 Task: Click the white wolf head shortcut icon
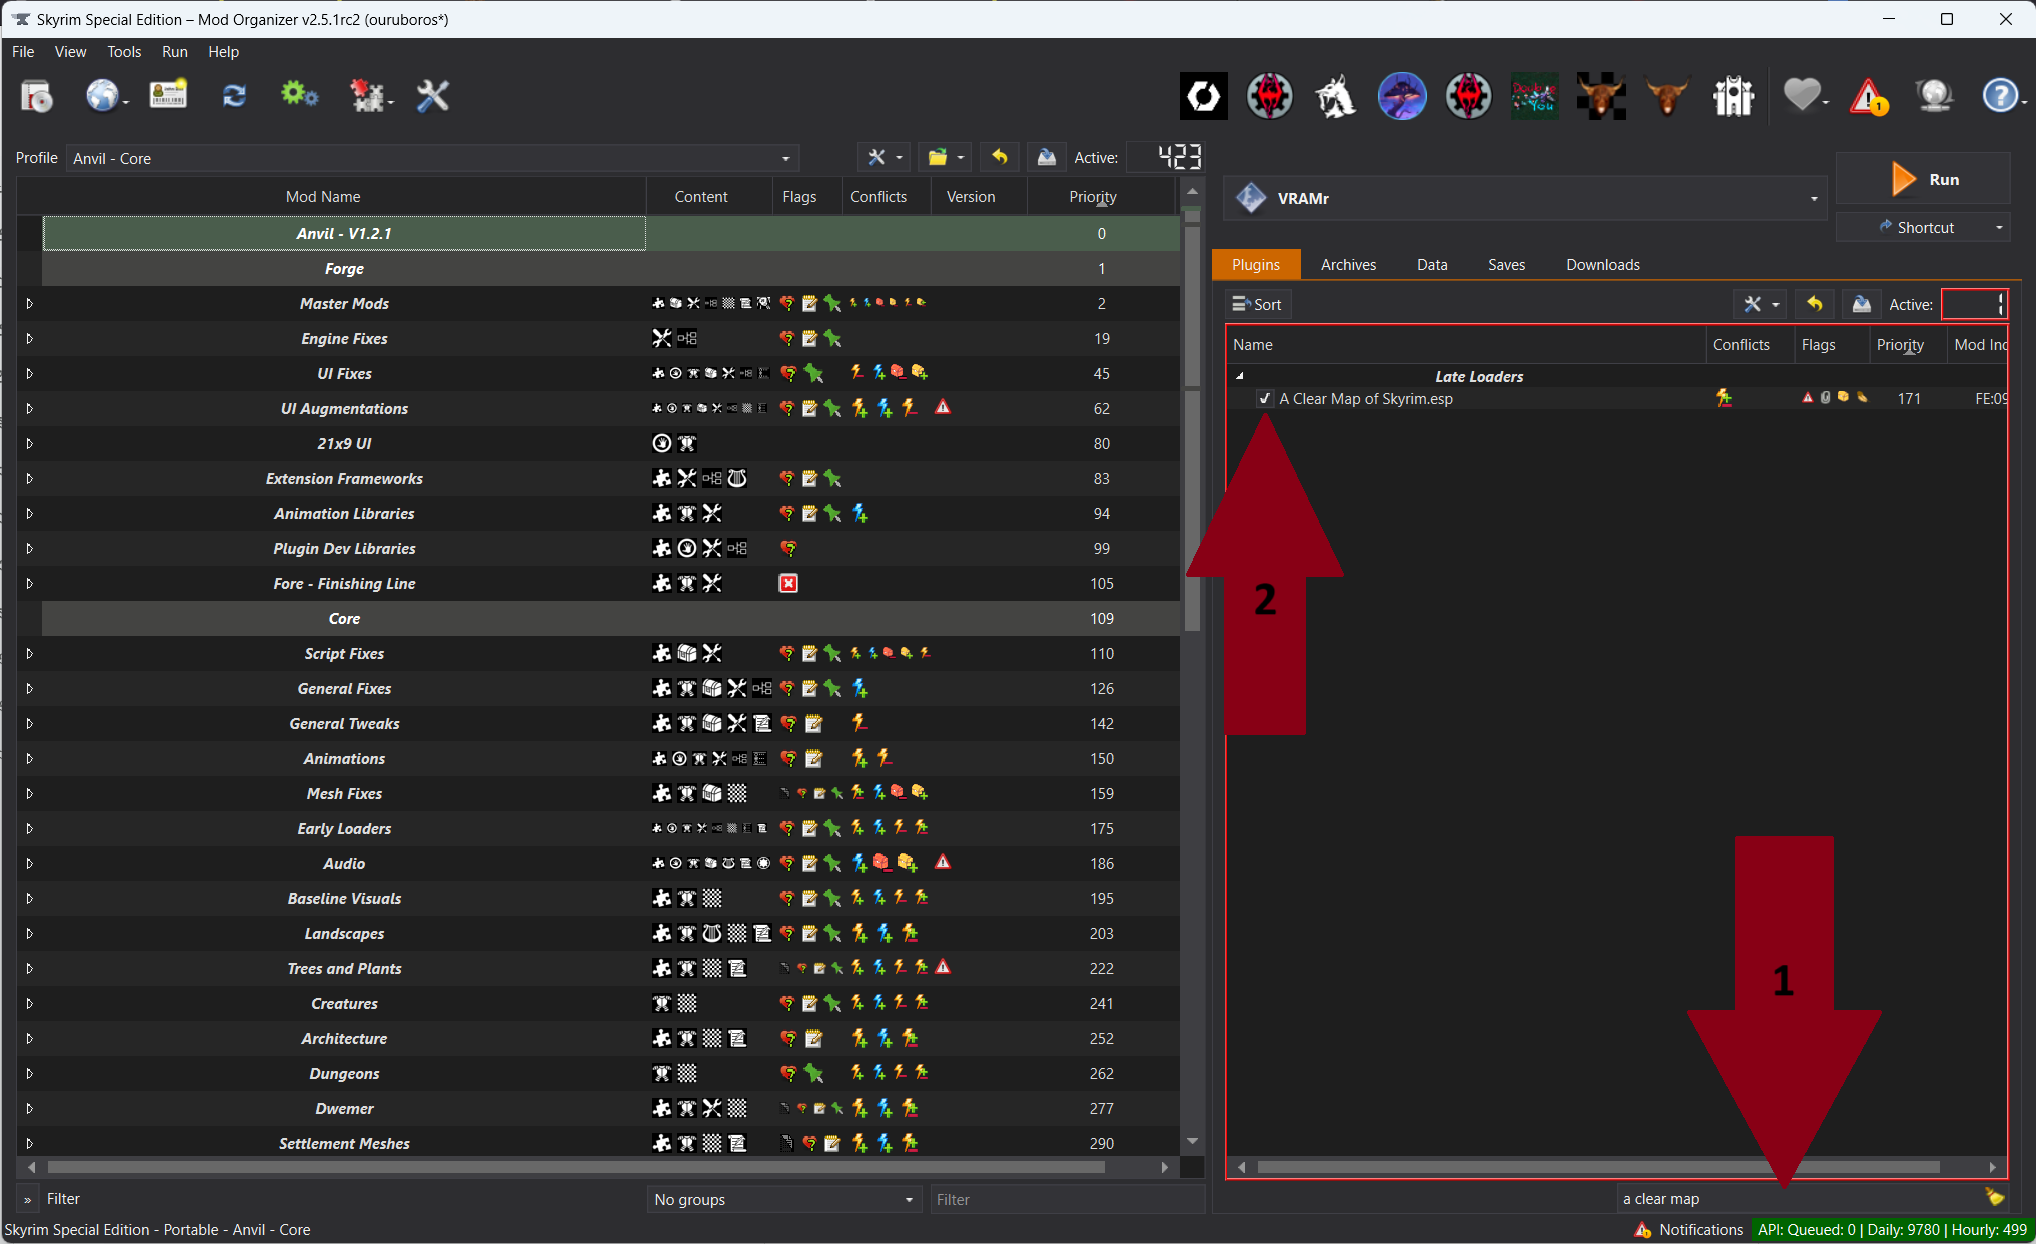pyautogui.click(x=1335, y=97)
